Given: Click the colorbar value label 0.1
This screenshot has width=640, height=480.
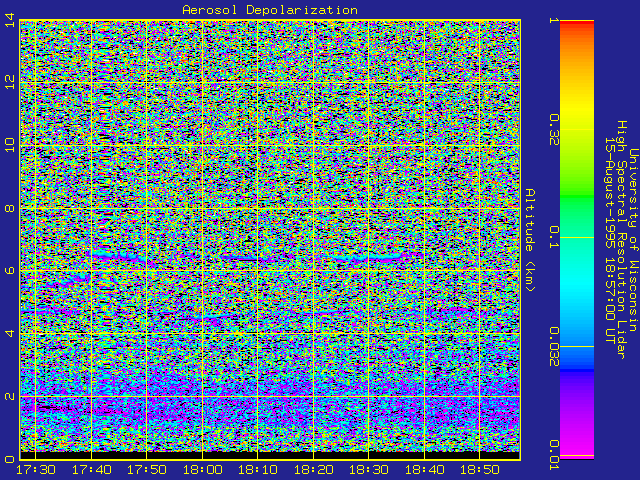Looking at the screenshot, I should [x=554, y=237].
